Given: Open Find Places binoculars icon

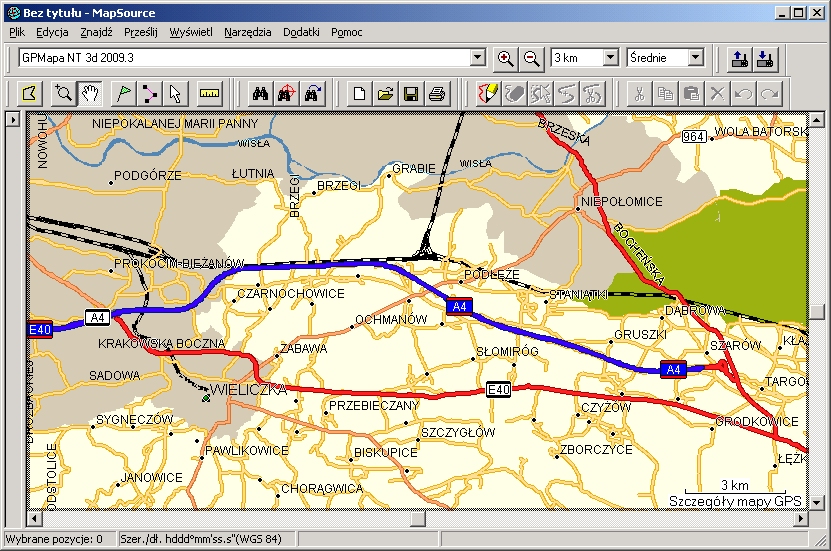Looking at the screenshot, I should (x=260, y=94).
